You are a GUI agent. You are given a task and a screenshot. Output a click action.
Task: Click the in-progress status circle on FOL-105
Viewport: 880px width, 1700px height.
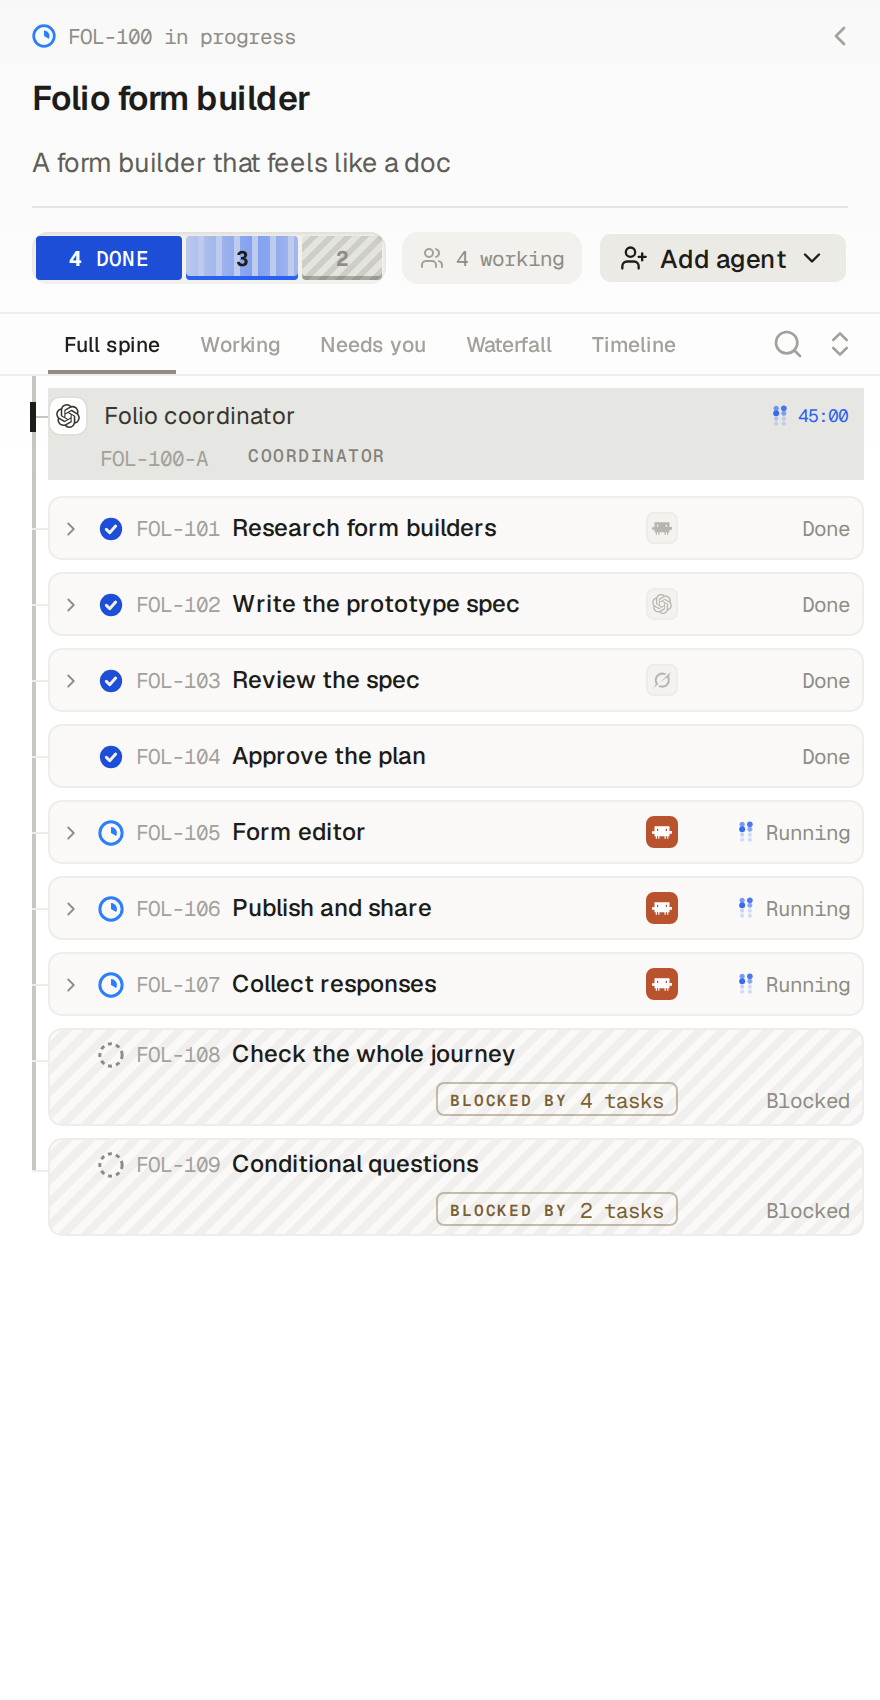[111, 833]
